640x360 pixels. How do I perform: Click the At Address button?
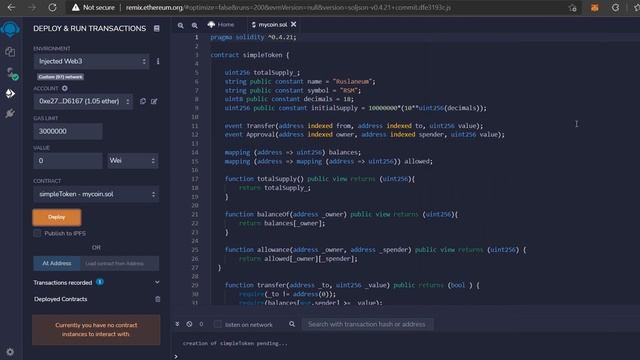[x=57, y=263]
